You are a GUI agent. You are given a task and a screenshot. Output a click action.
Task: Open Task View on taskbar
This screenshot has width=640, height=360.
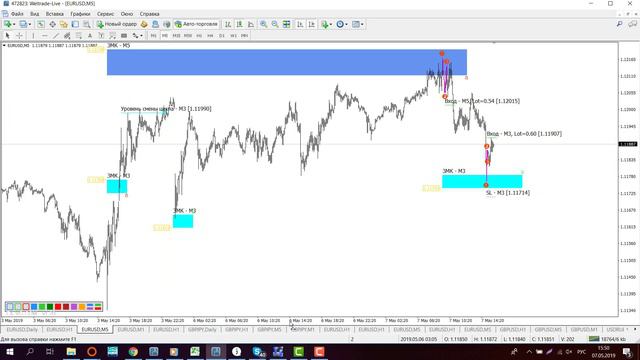50,351
